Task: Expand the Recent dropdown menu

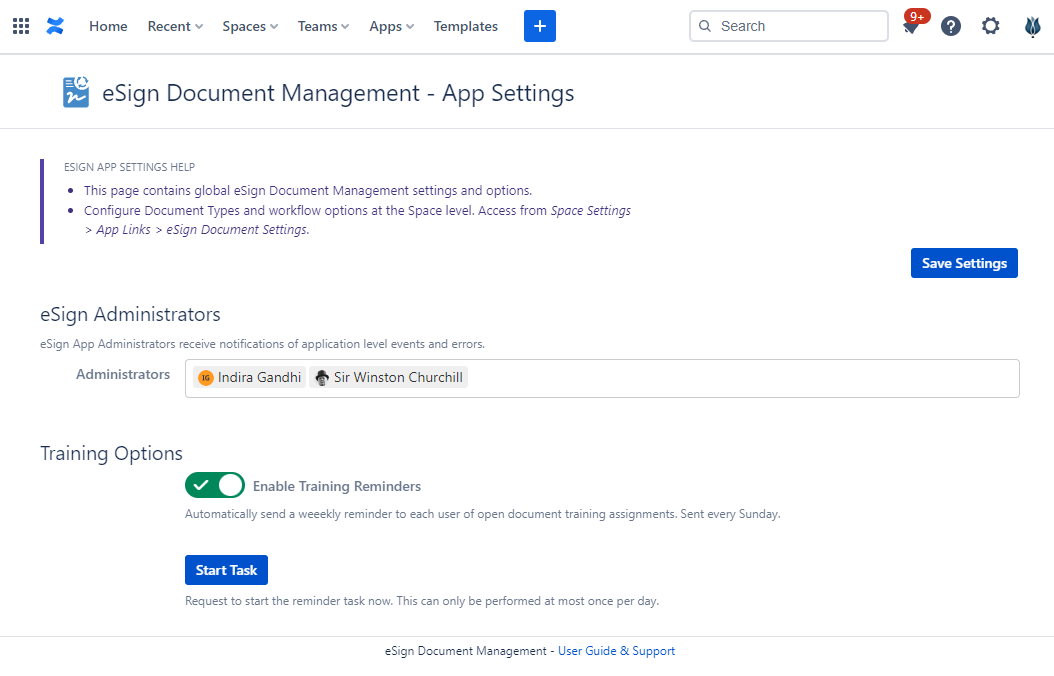Action: tap(175, 26)
